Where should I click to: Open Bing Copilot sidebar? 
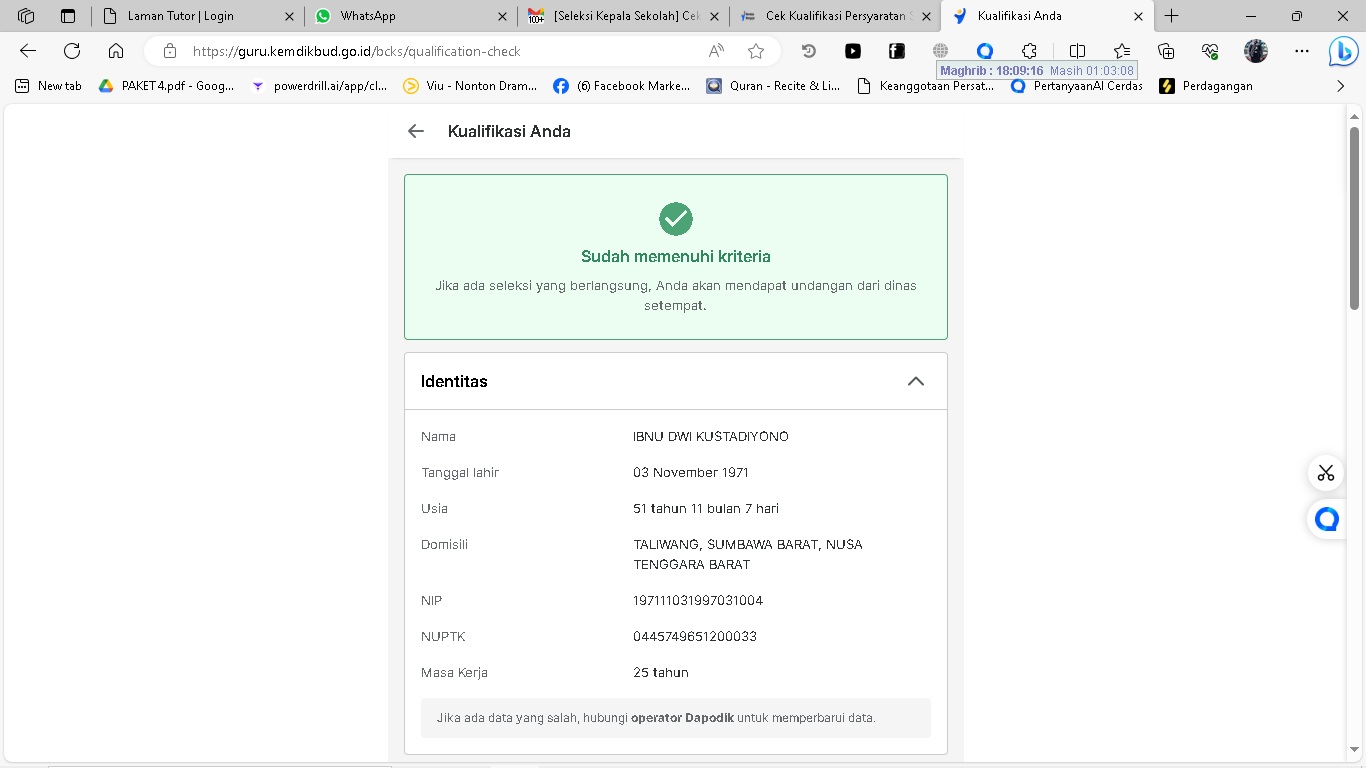(x=1342, y=51)
